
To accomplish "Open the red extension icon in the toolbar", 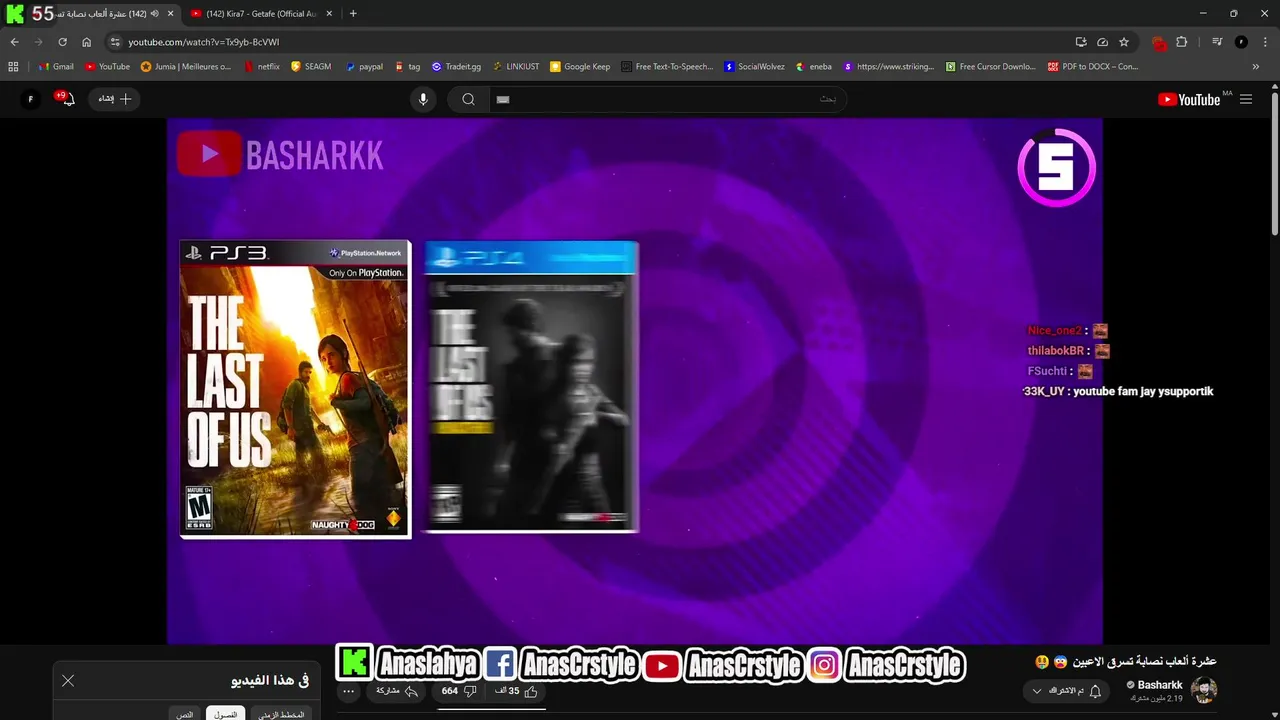I will (1159, 43).
